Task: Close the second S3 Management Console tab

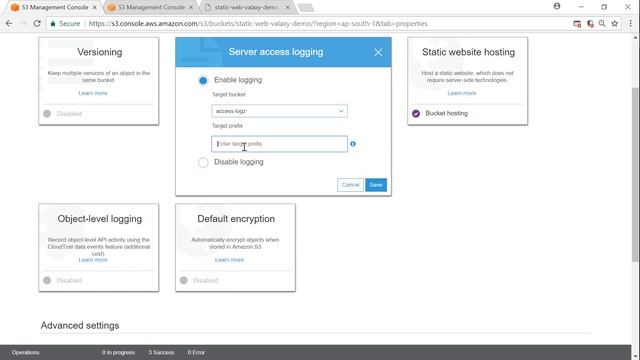Action: (x=191, y=7)
